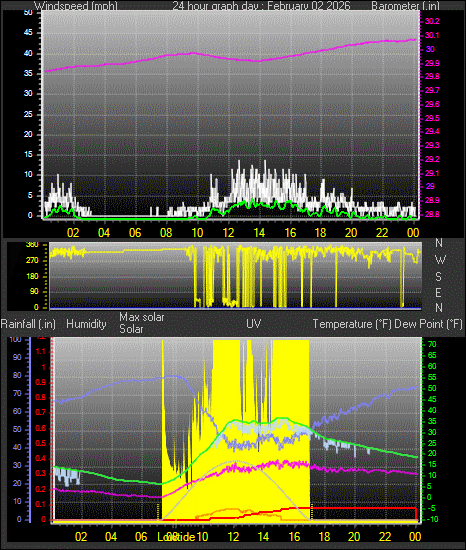
Task: Click the "Rainfall (.in)" legend label
Action: point(28,324)
